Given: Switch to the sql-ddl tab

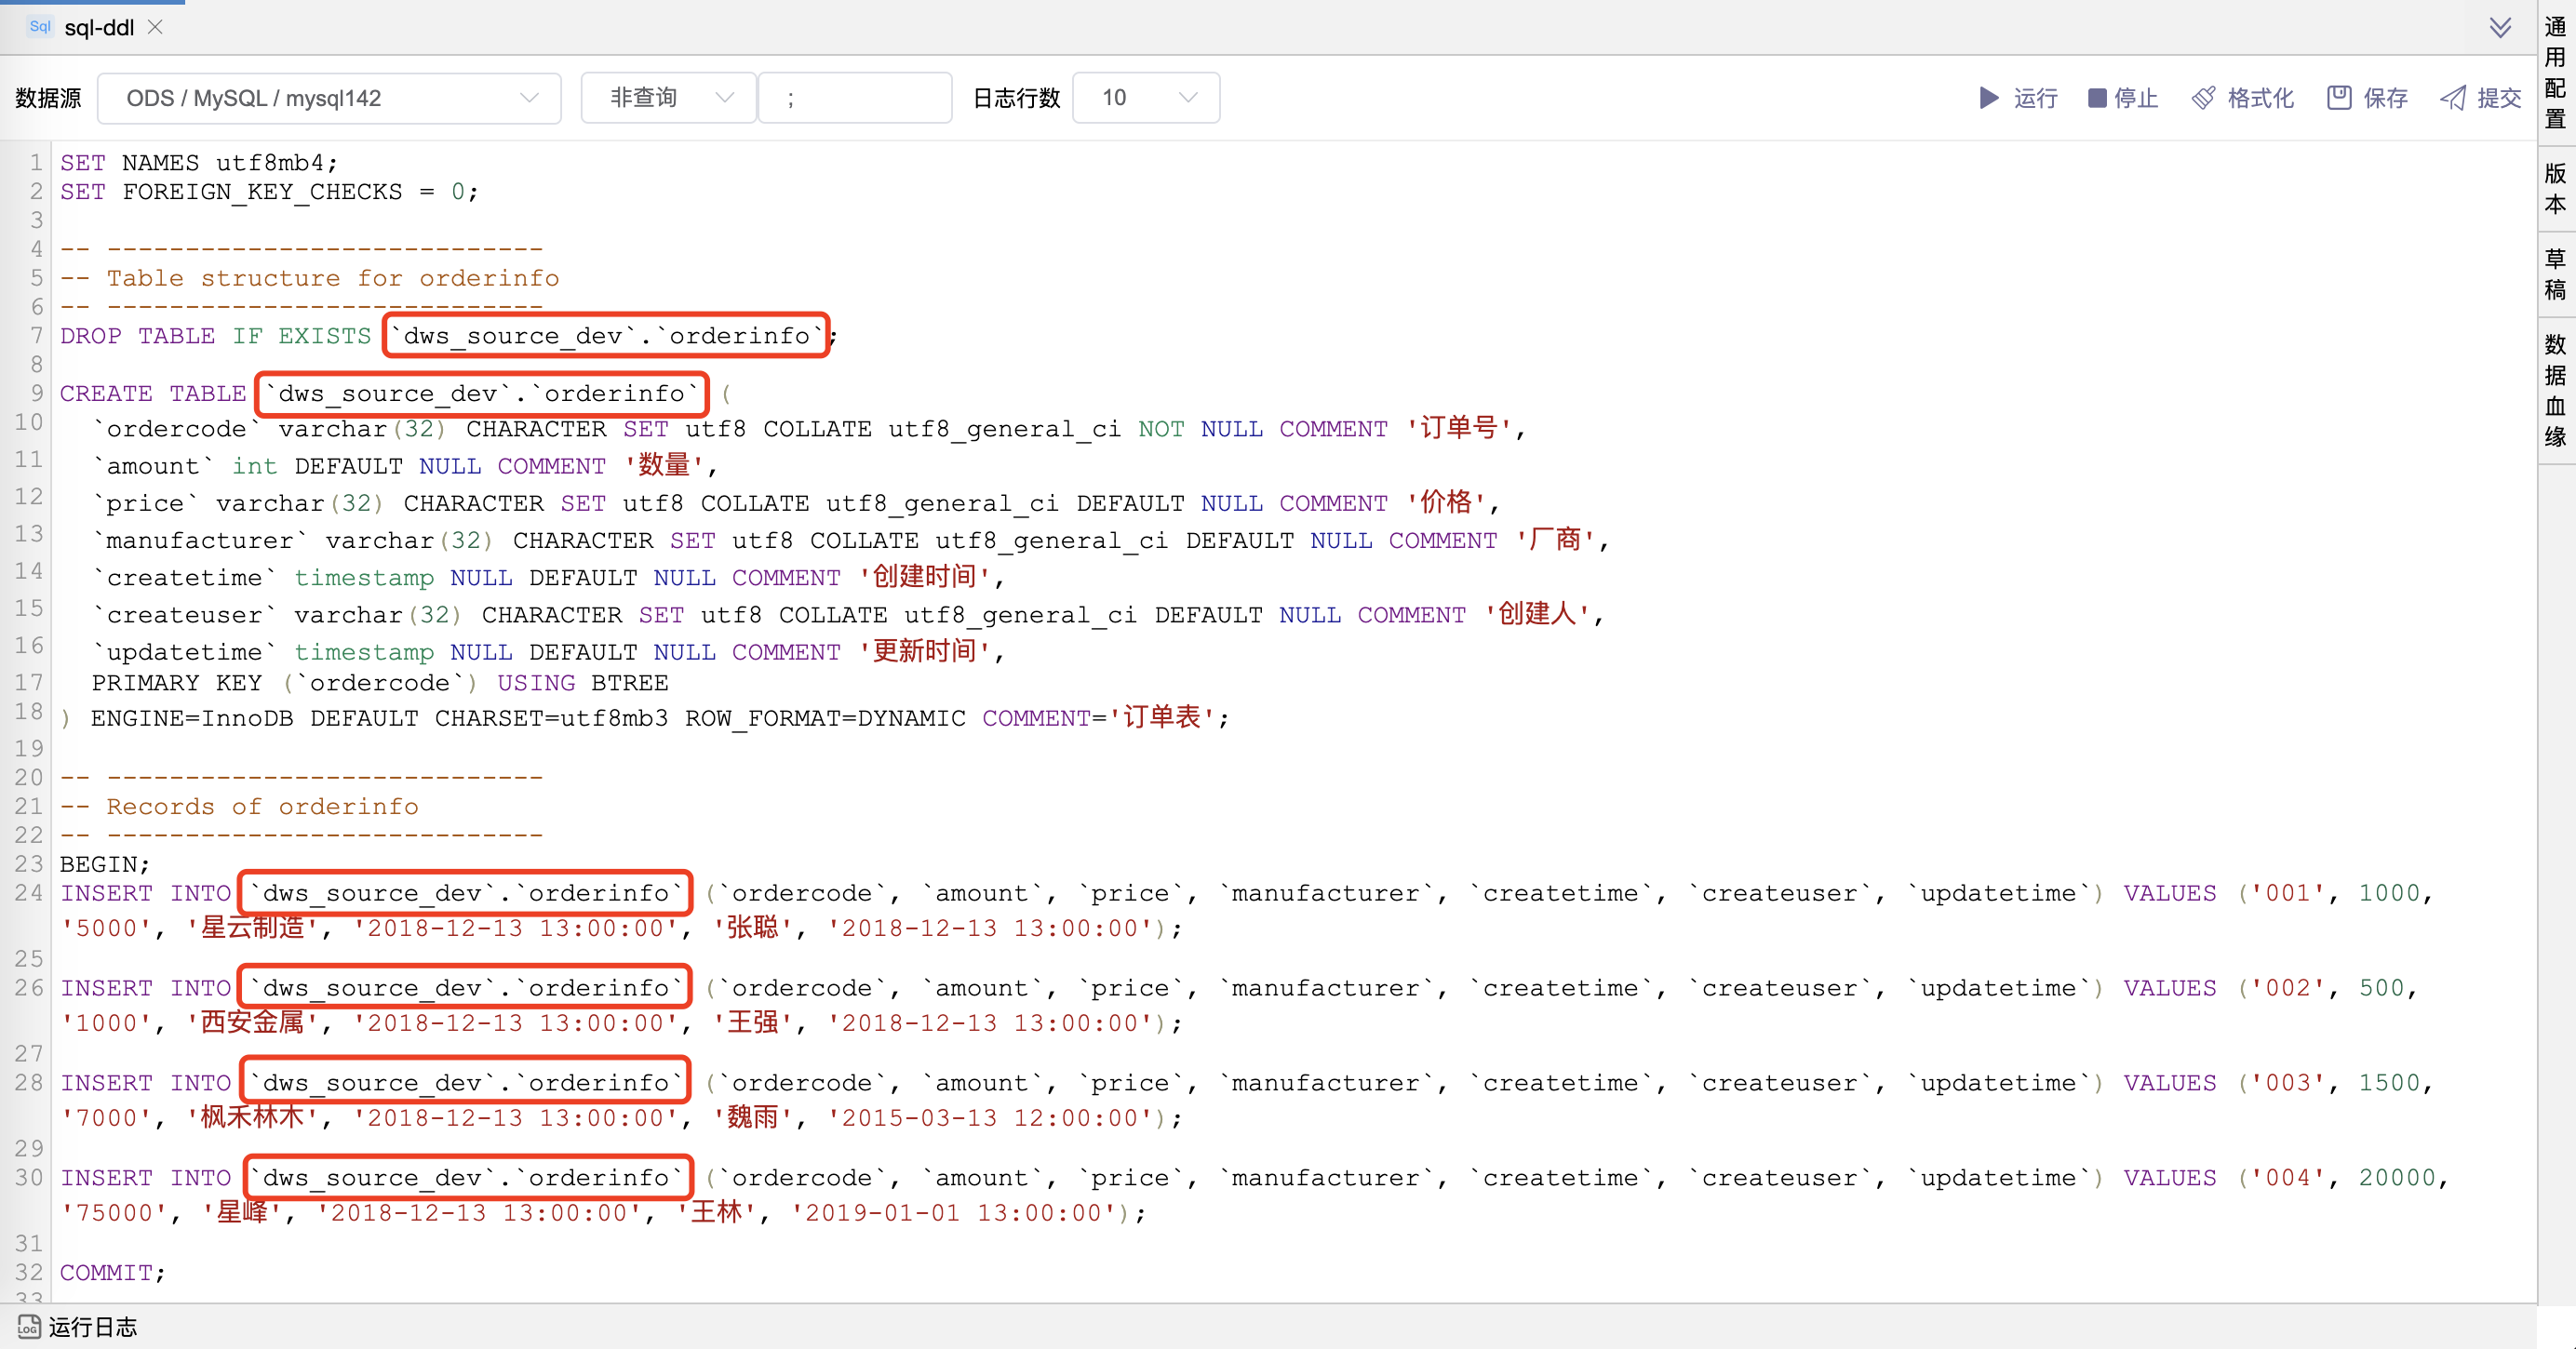Looking at the screenshot, I should (99, 27).
